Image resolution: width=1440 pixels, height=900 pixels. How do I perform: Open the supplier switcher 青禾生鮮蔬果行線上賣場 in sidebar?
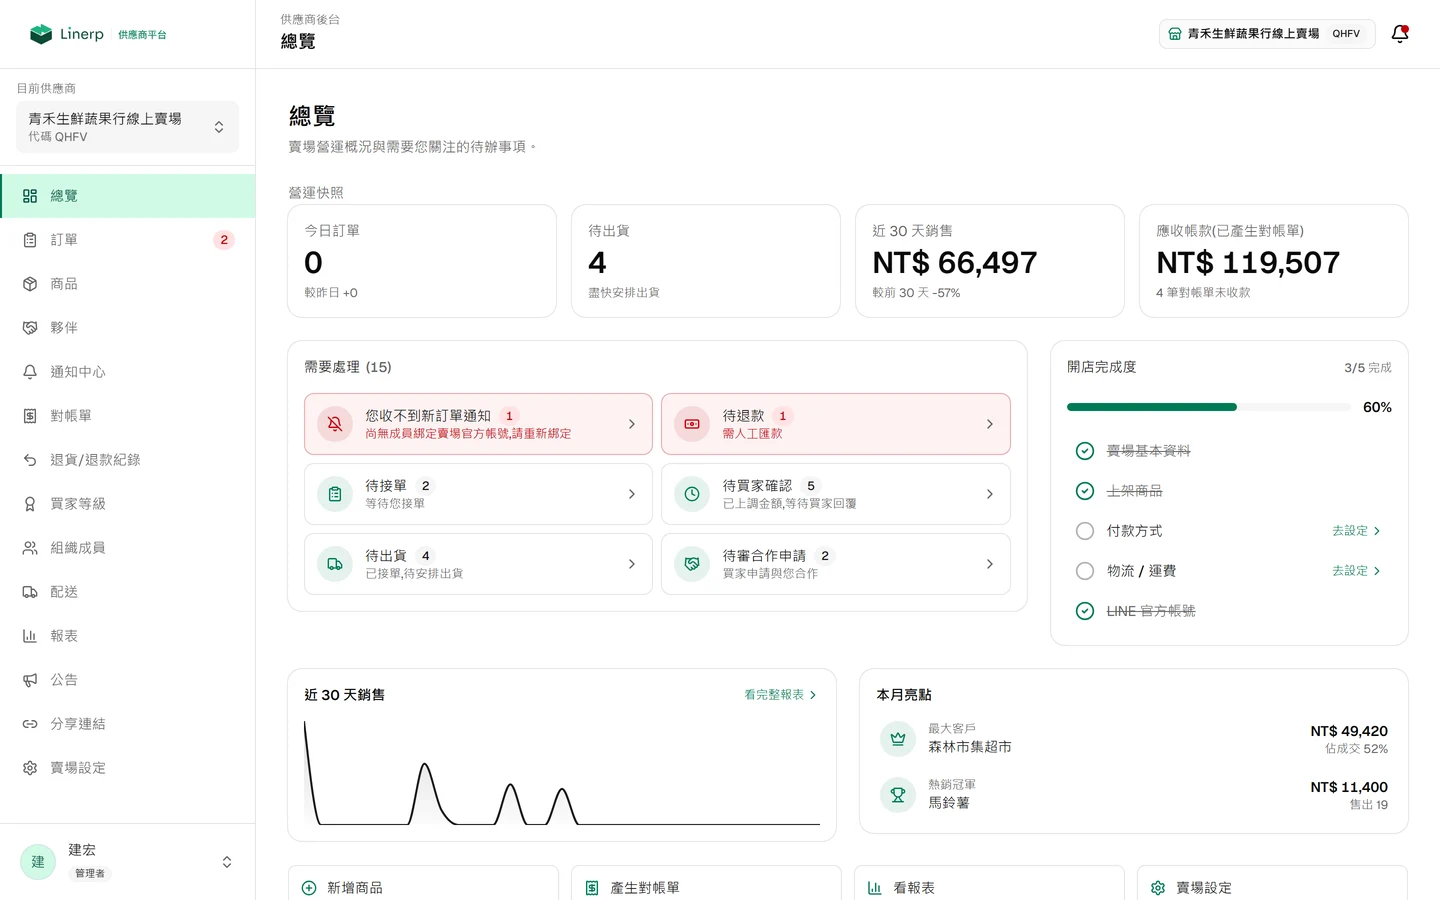[x=128, y=127]
